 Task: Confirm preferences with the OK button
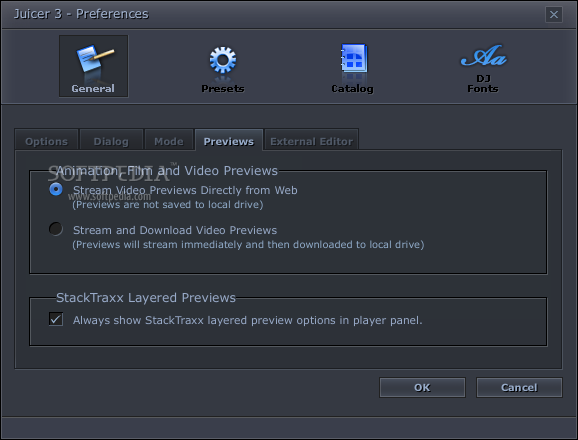coord(422,387)
